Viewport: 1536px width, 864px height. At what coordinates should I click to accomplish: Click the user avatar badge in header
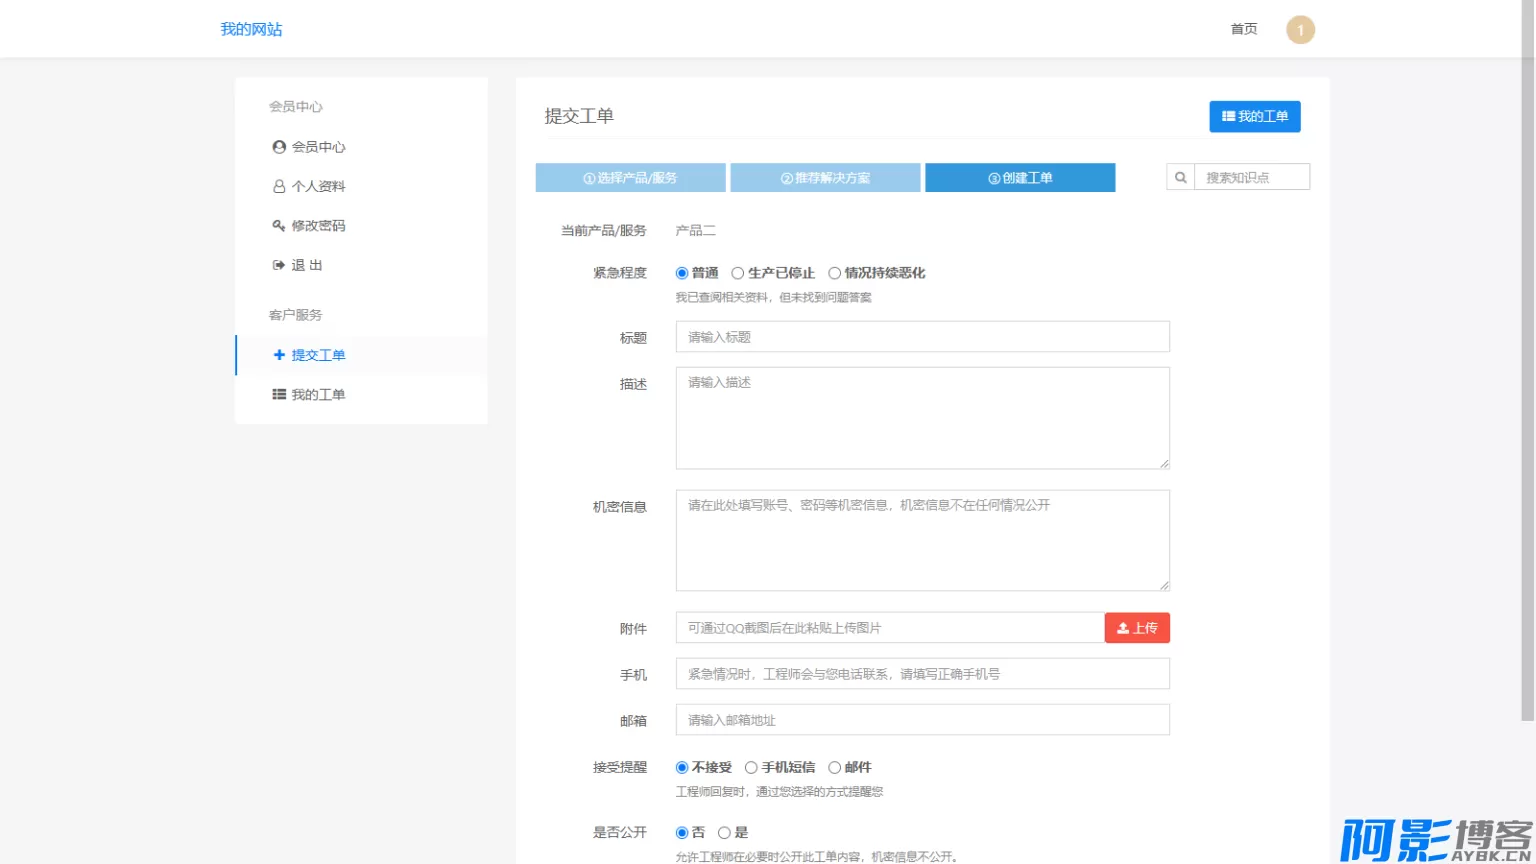pos(1300,30)
